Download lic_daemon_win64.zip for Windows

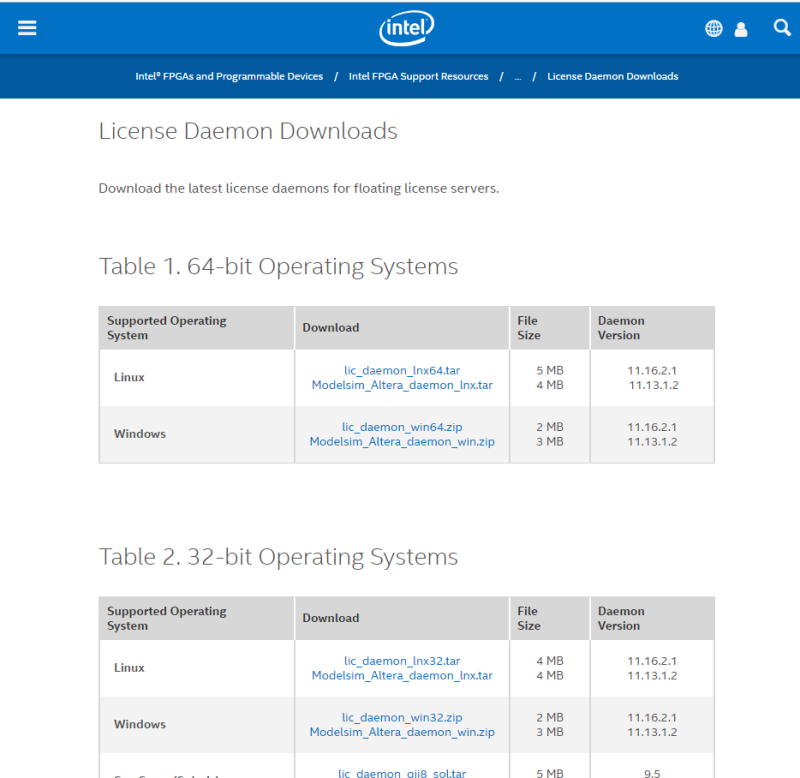click(x=402, y=427)
